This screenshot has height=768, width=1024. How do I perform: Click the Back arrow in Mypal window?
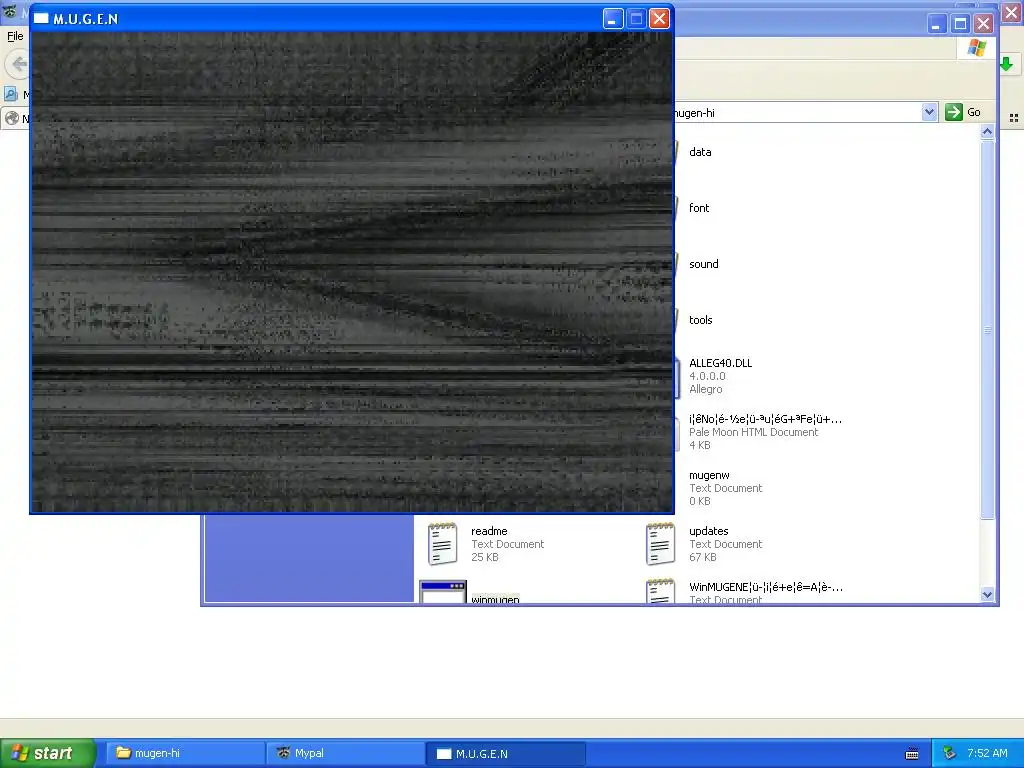tap(18, 64)
